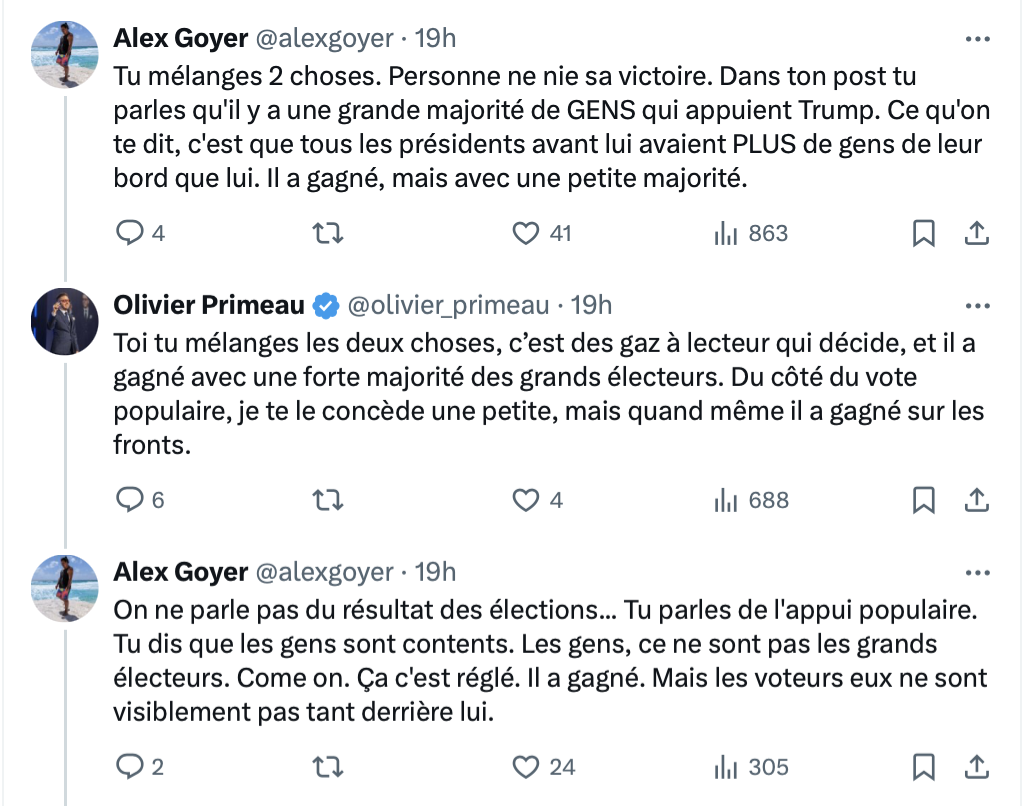Open the @alexgoyer handle in first tweet

pos(325,39)
